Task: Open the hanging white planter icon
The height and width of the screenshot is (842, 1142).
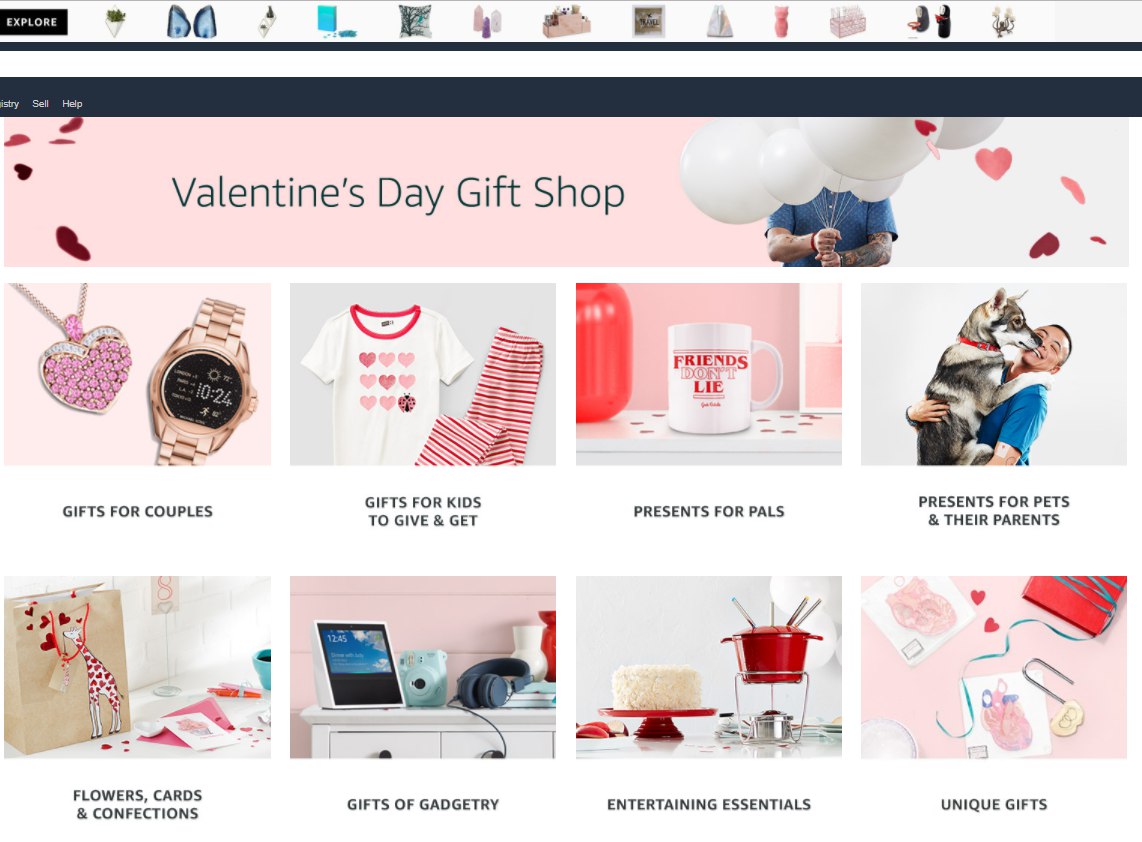Action: click(x=115, y=22)
